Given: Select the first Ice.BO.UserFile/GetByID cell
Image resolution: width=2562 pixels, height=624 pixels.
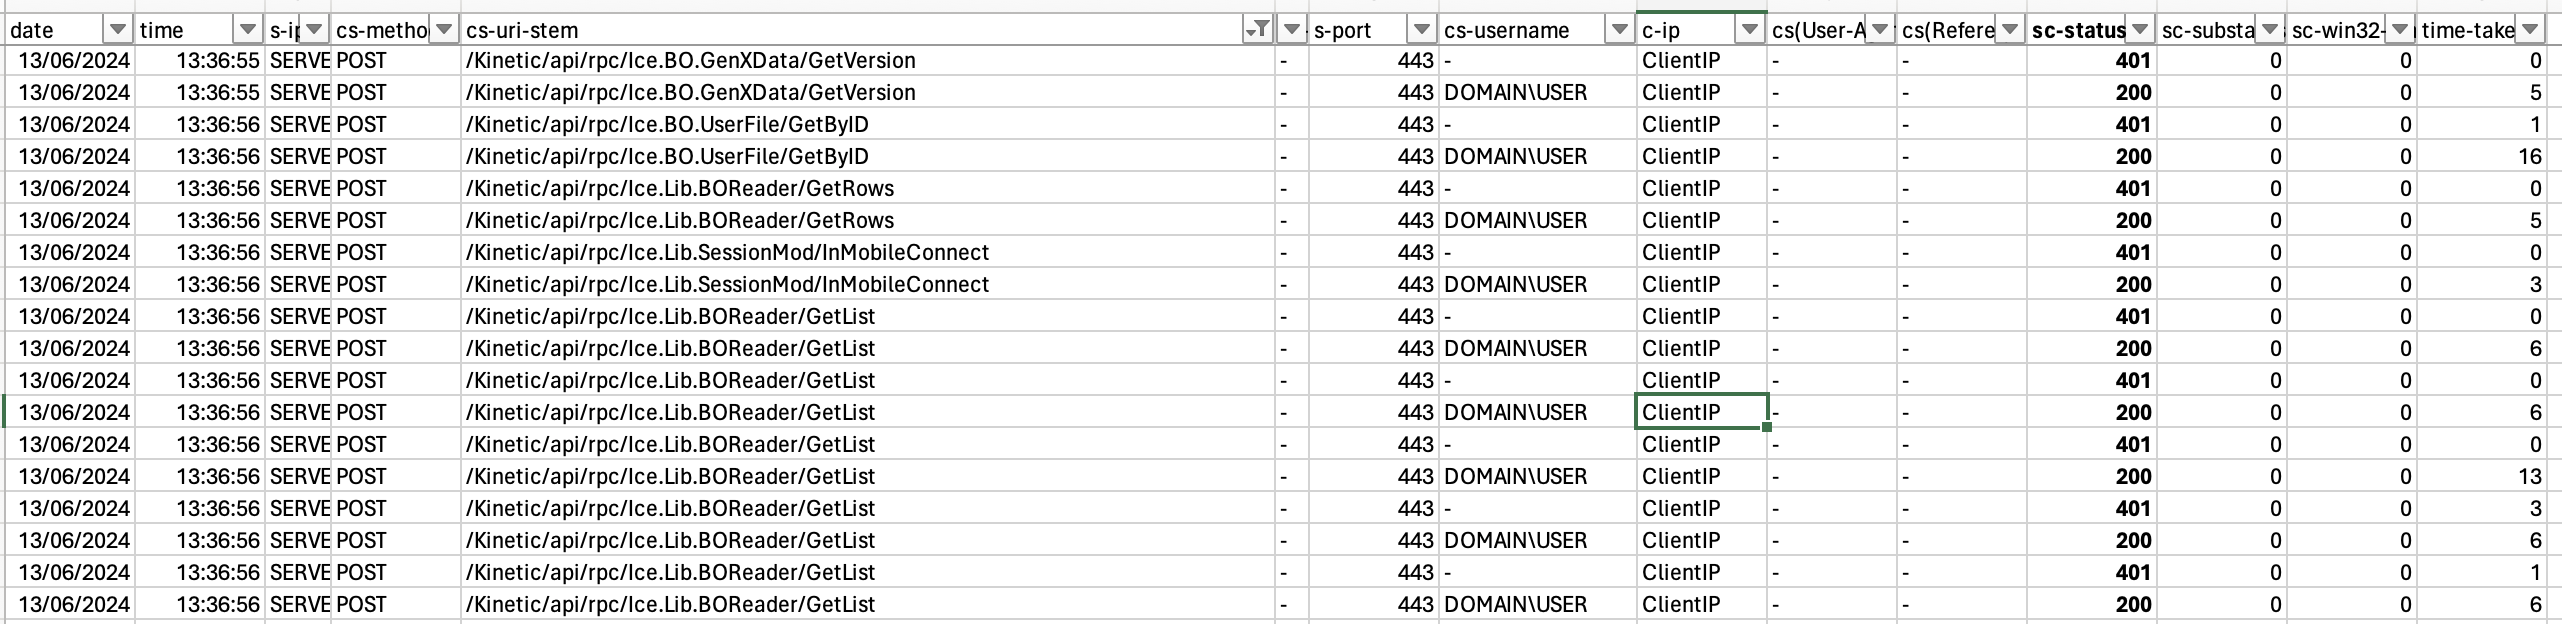Looking at the screenshot, I should coord(868,124).
